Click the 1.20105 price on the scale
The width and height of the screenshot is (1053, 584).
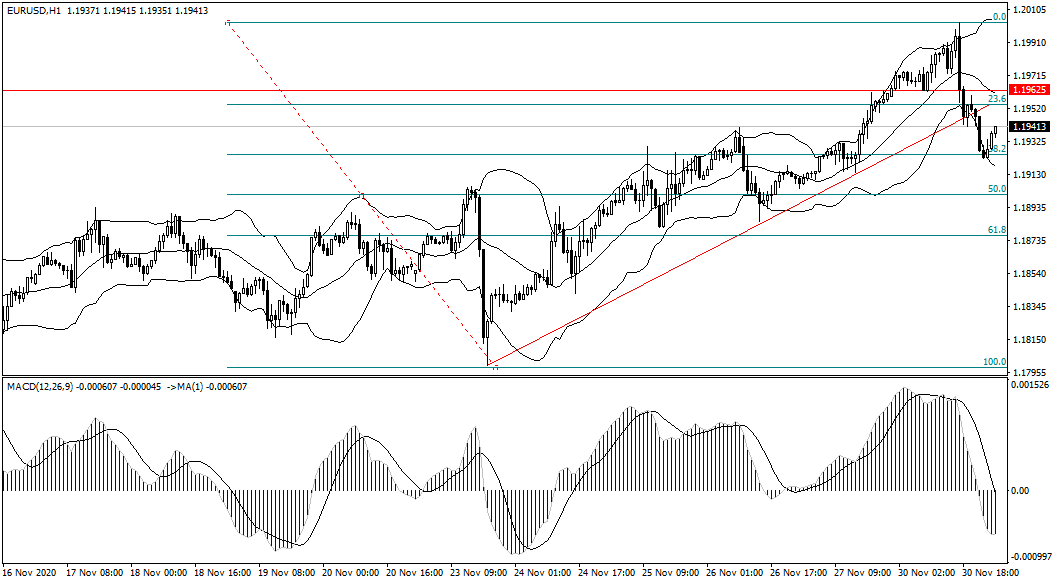click(1030, 10)
